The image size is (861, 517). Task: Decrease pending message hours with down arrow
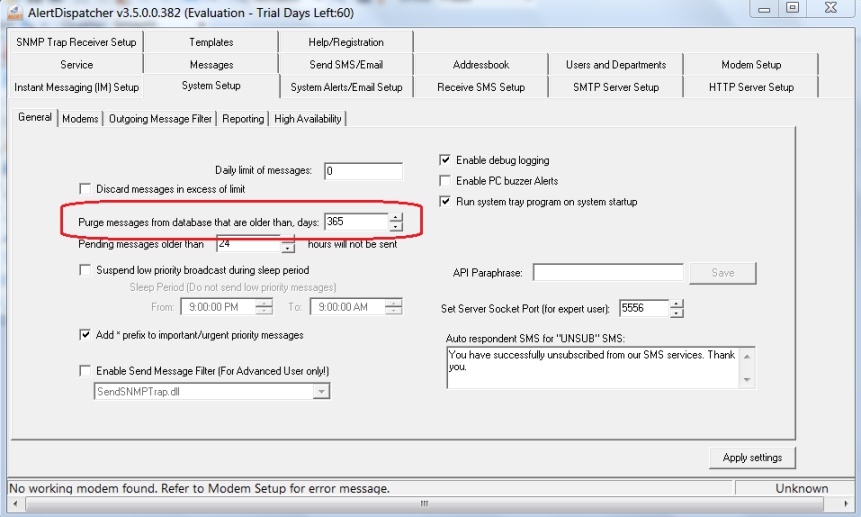point(288,248)
